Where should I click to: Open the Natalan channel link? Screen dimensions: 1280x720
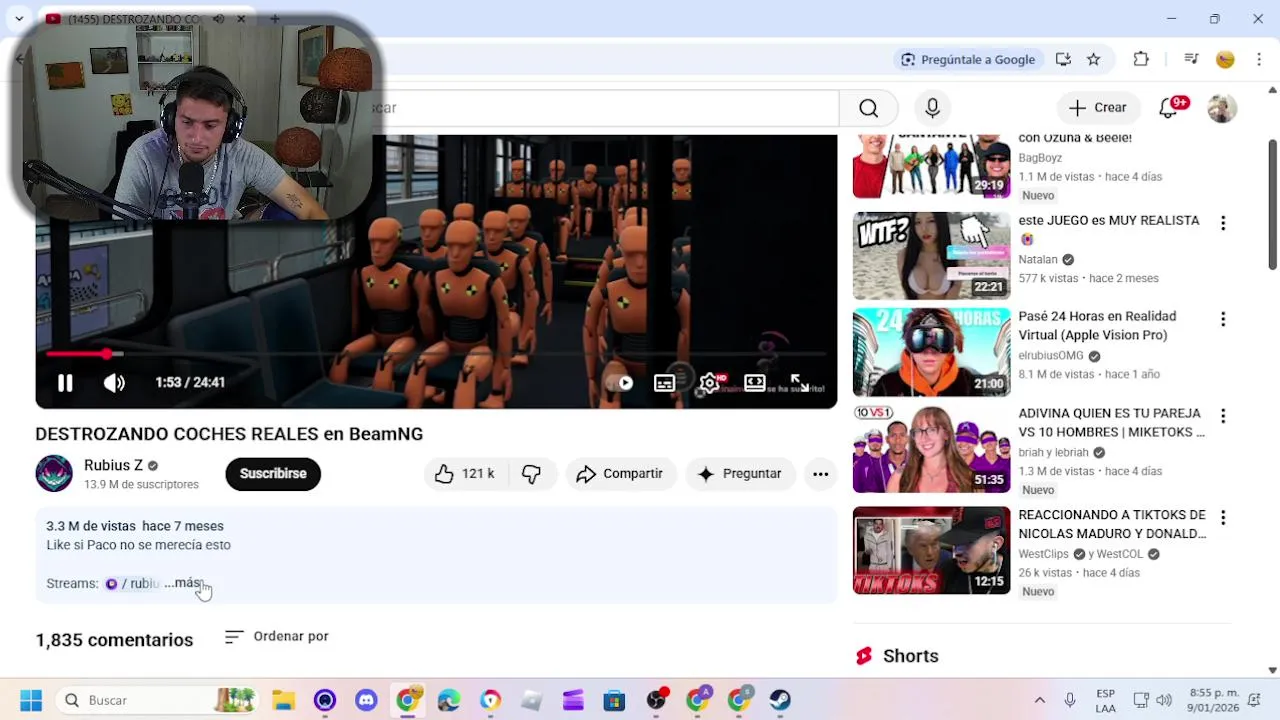[x=1037, y=259]
